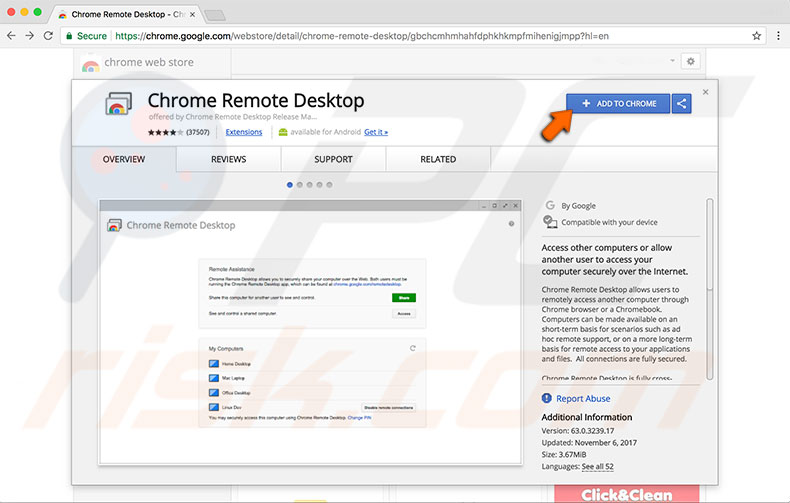Click the green Secure lock indicator
790x503 pixels.
pos(86,36)
